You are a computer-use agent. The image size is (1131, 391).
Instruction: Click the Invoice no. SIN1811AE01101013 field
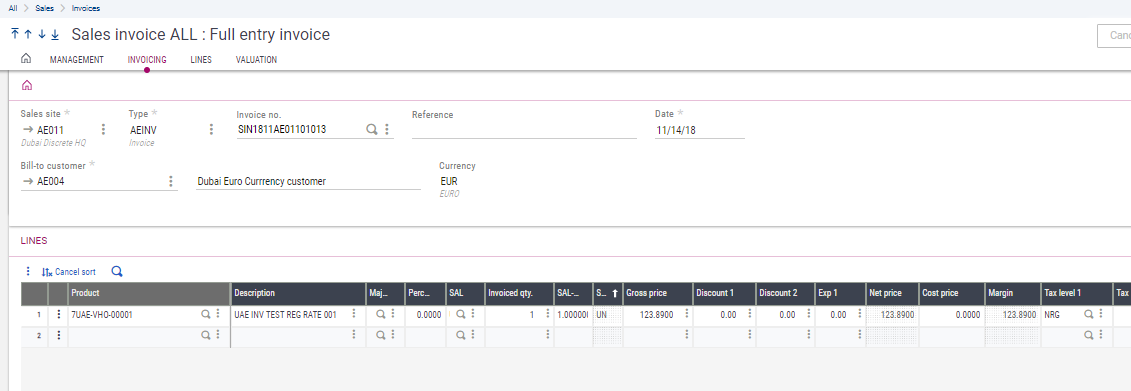[x=301, y=130]
